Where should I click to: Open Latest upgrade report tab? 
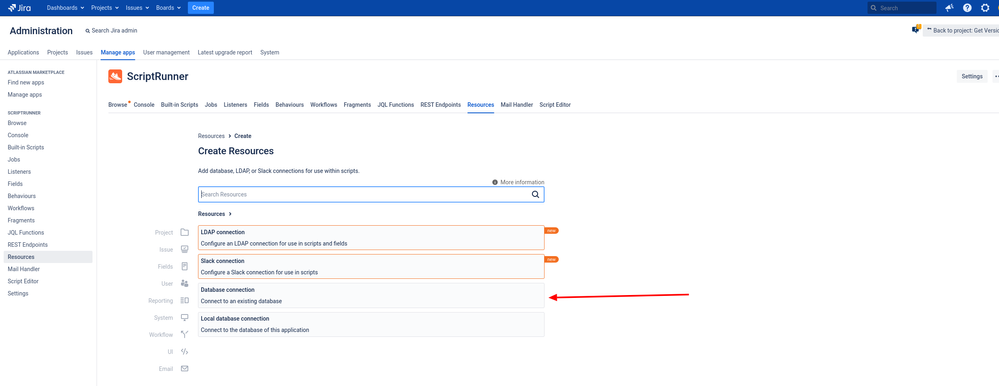click(x=225, y=52)
